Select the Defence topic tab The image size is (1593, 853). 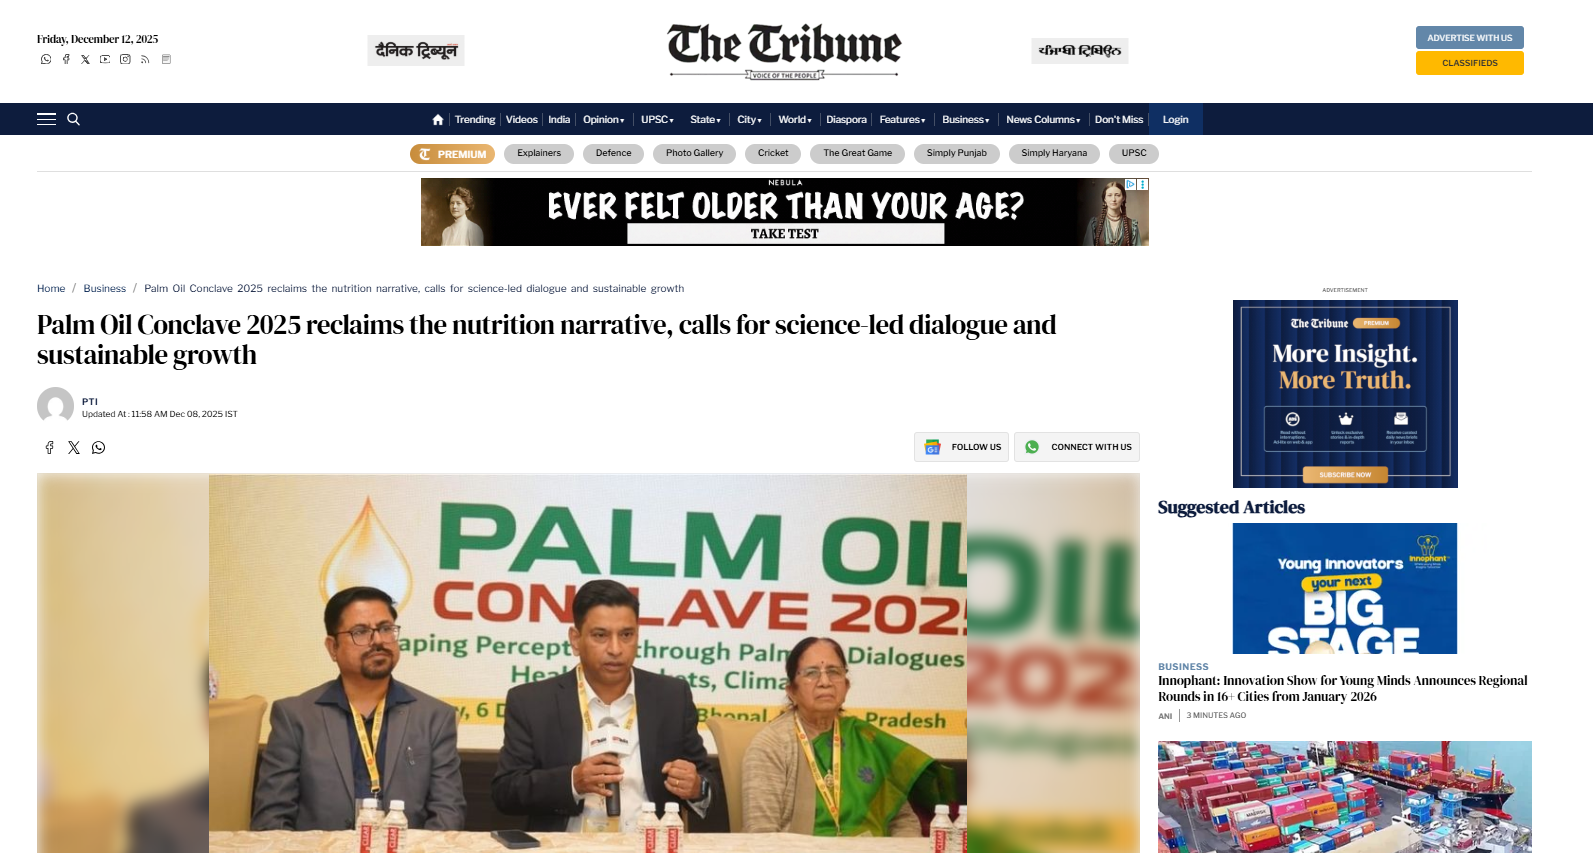(613, 153)
